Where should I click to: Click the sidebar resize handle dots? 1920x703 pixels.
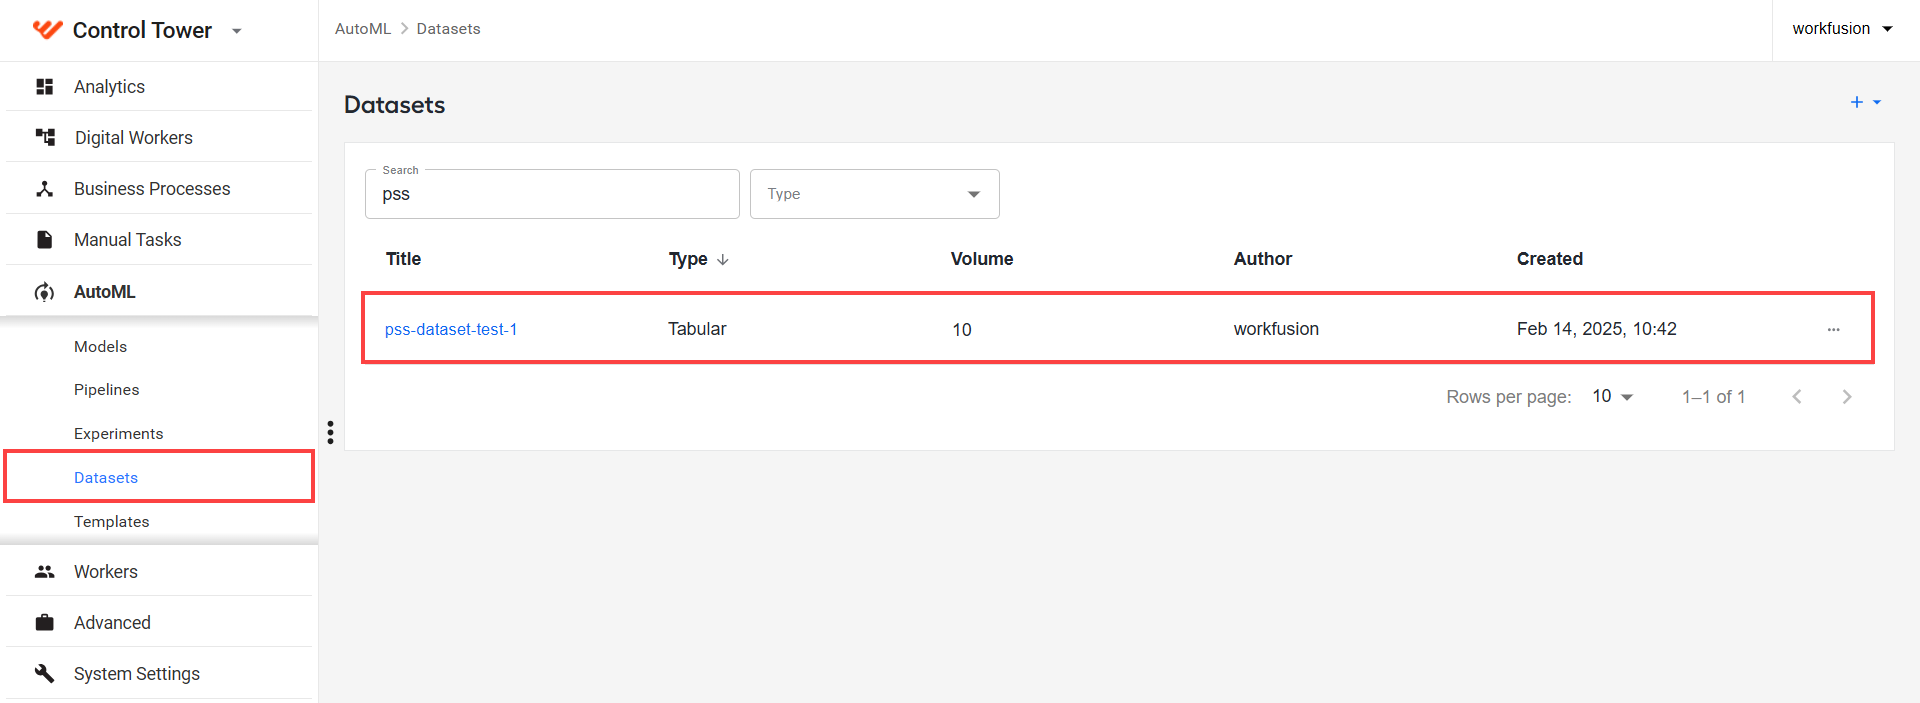330,432
